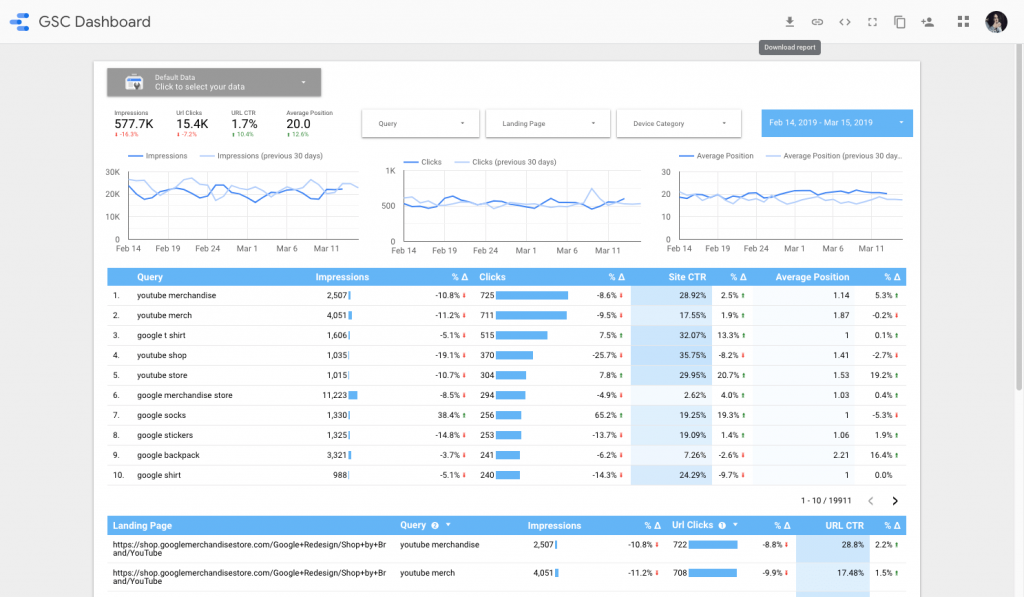Share report with people icon
The image size is (1024, 597).
point(927,22)
